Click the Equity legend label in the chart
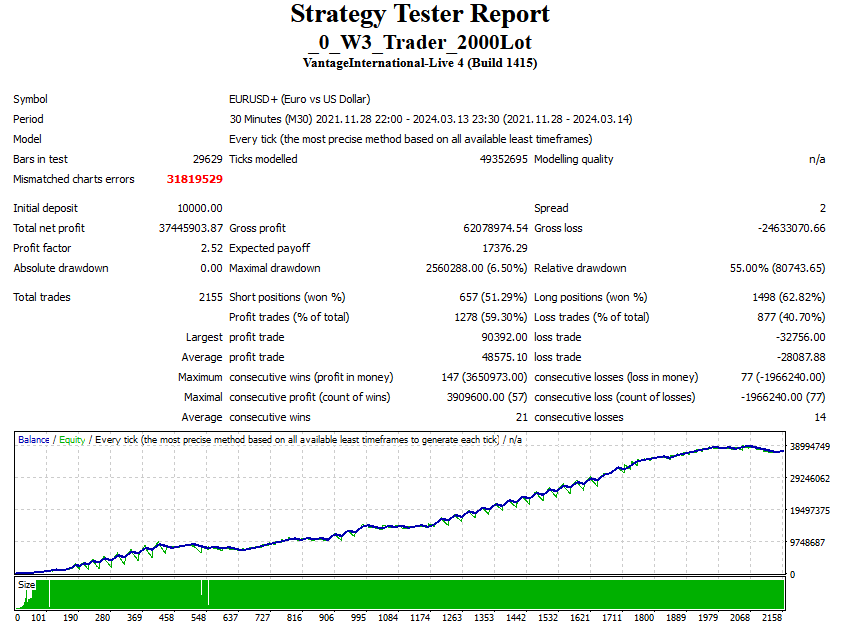 pyautogui.click(x=72, y=440)
